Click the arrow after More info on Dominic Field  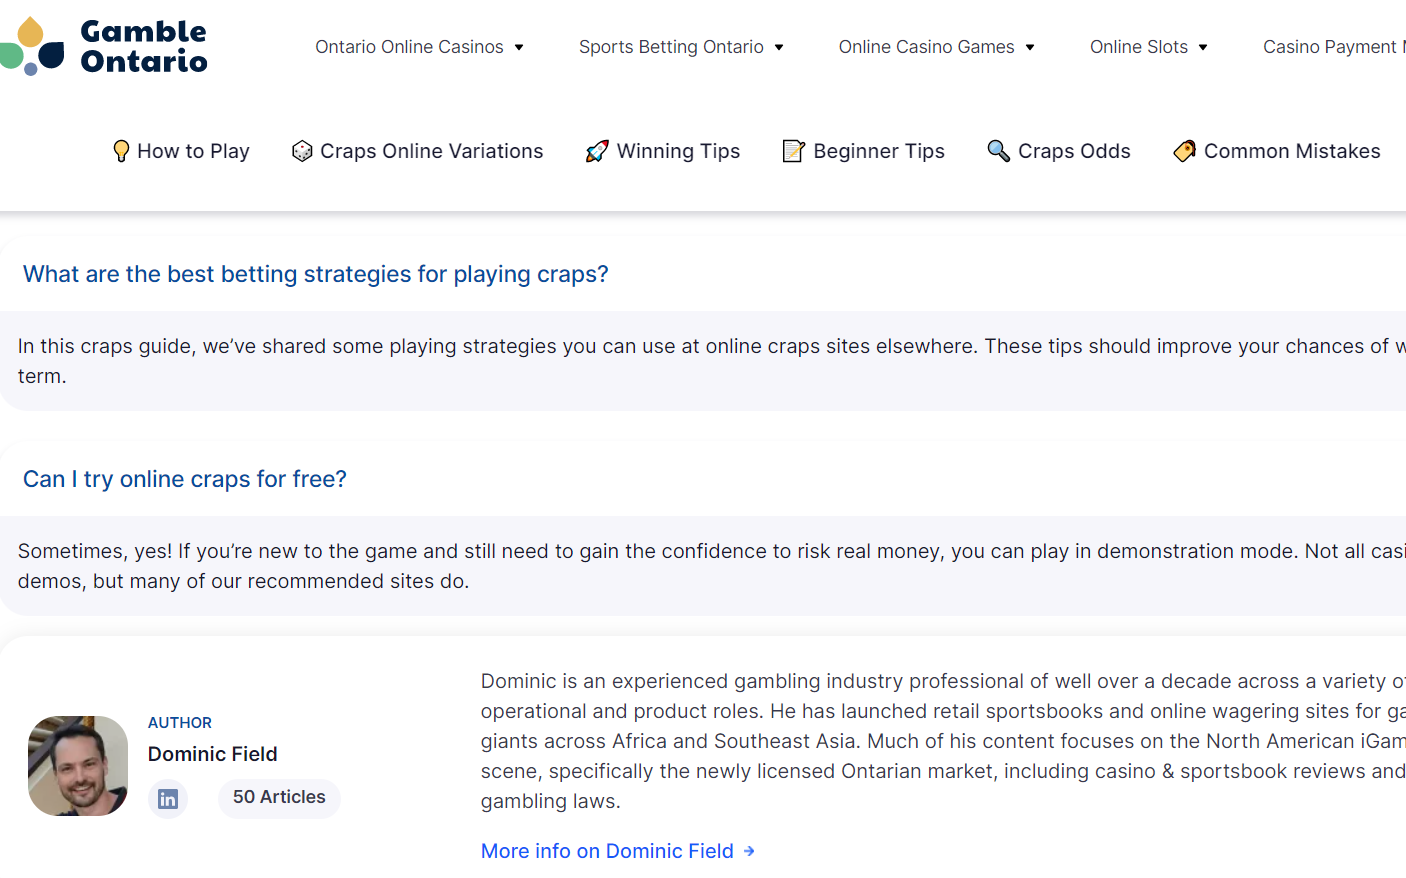(749, 851)
